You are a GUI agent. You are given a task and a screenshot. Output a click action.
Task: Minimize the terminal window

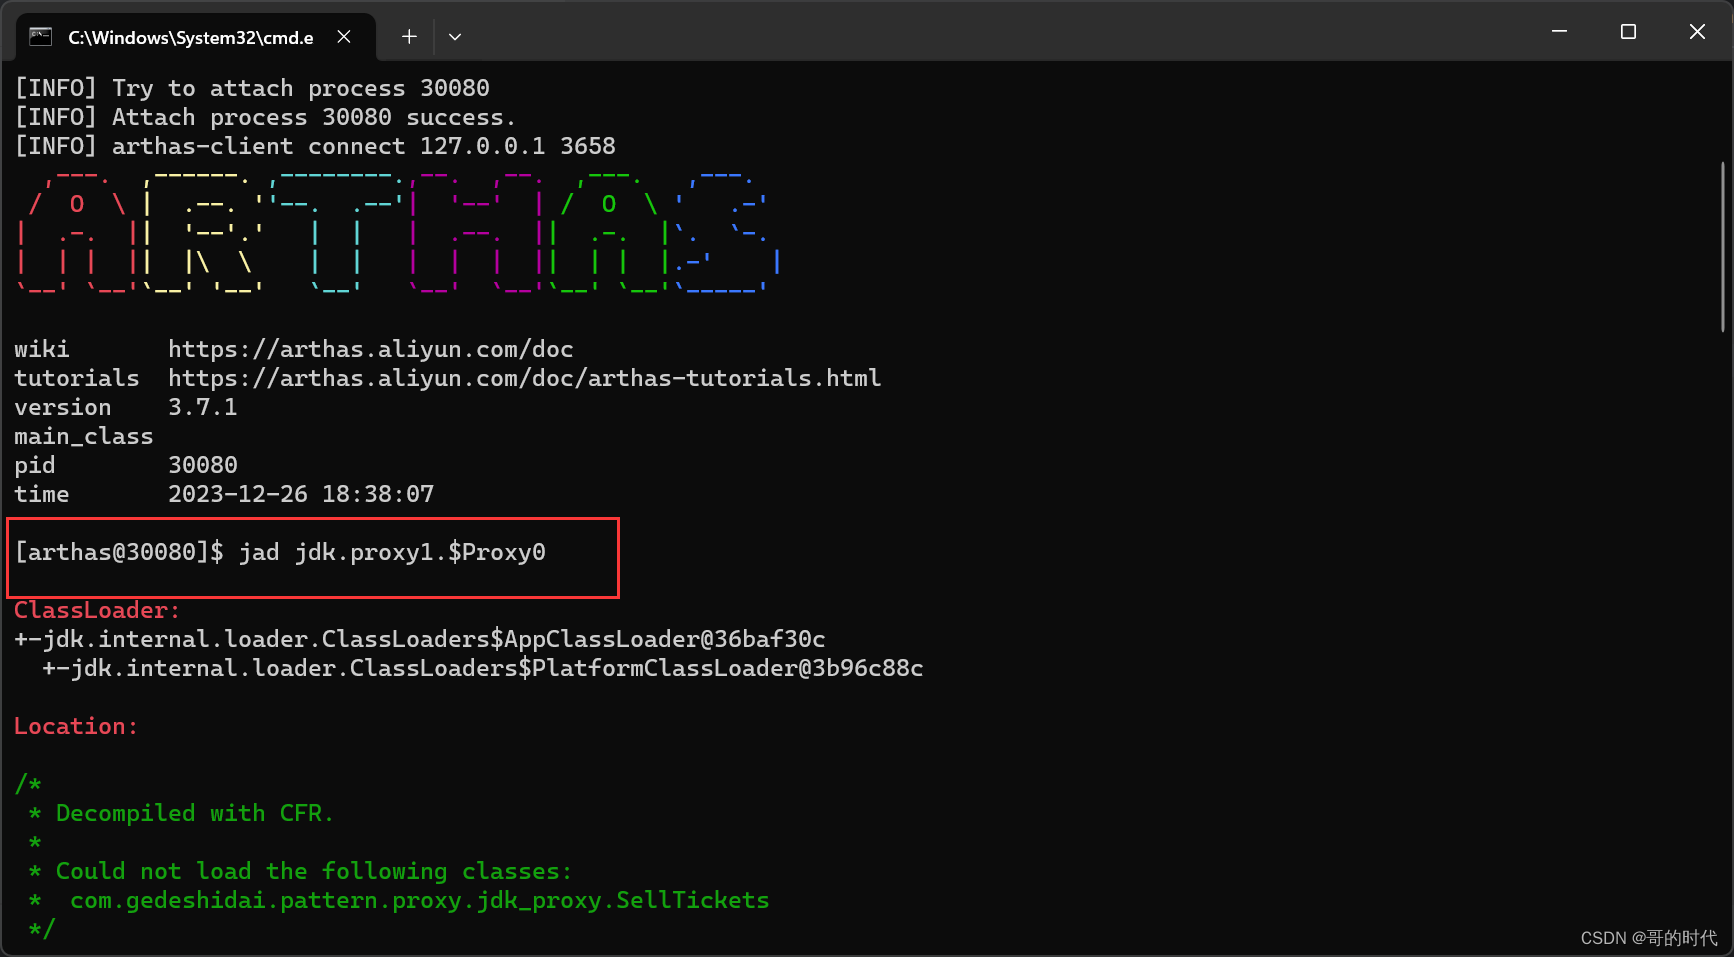pyautogui.click(x=1559, y=32)
